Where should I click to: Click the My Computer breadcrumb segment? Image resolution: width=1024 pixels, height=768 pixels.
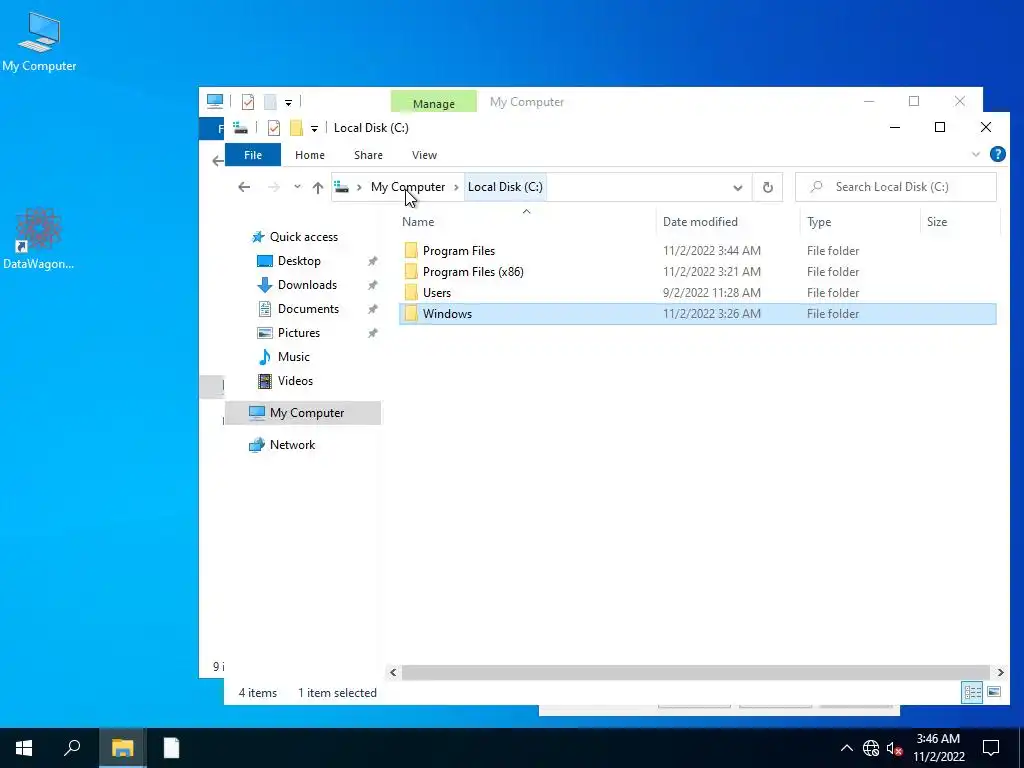click(x=408, y=187)
